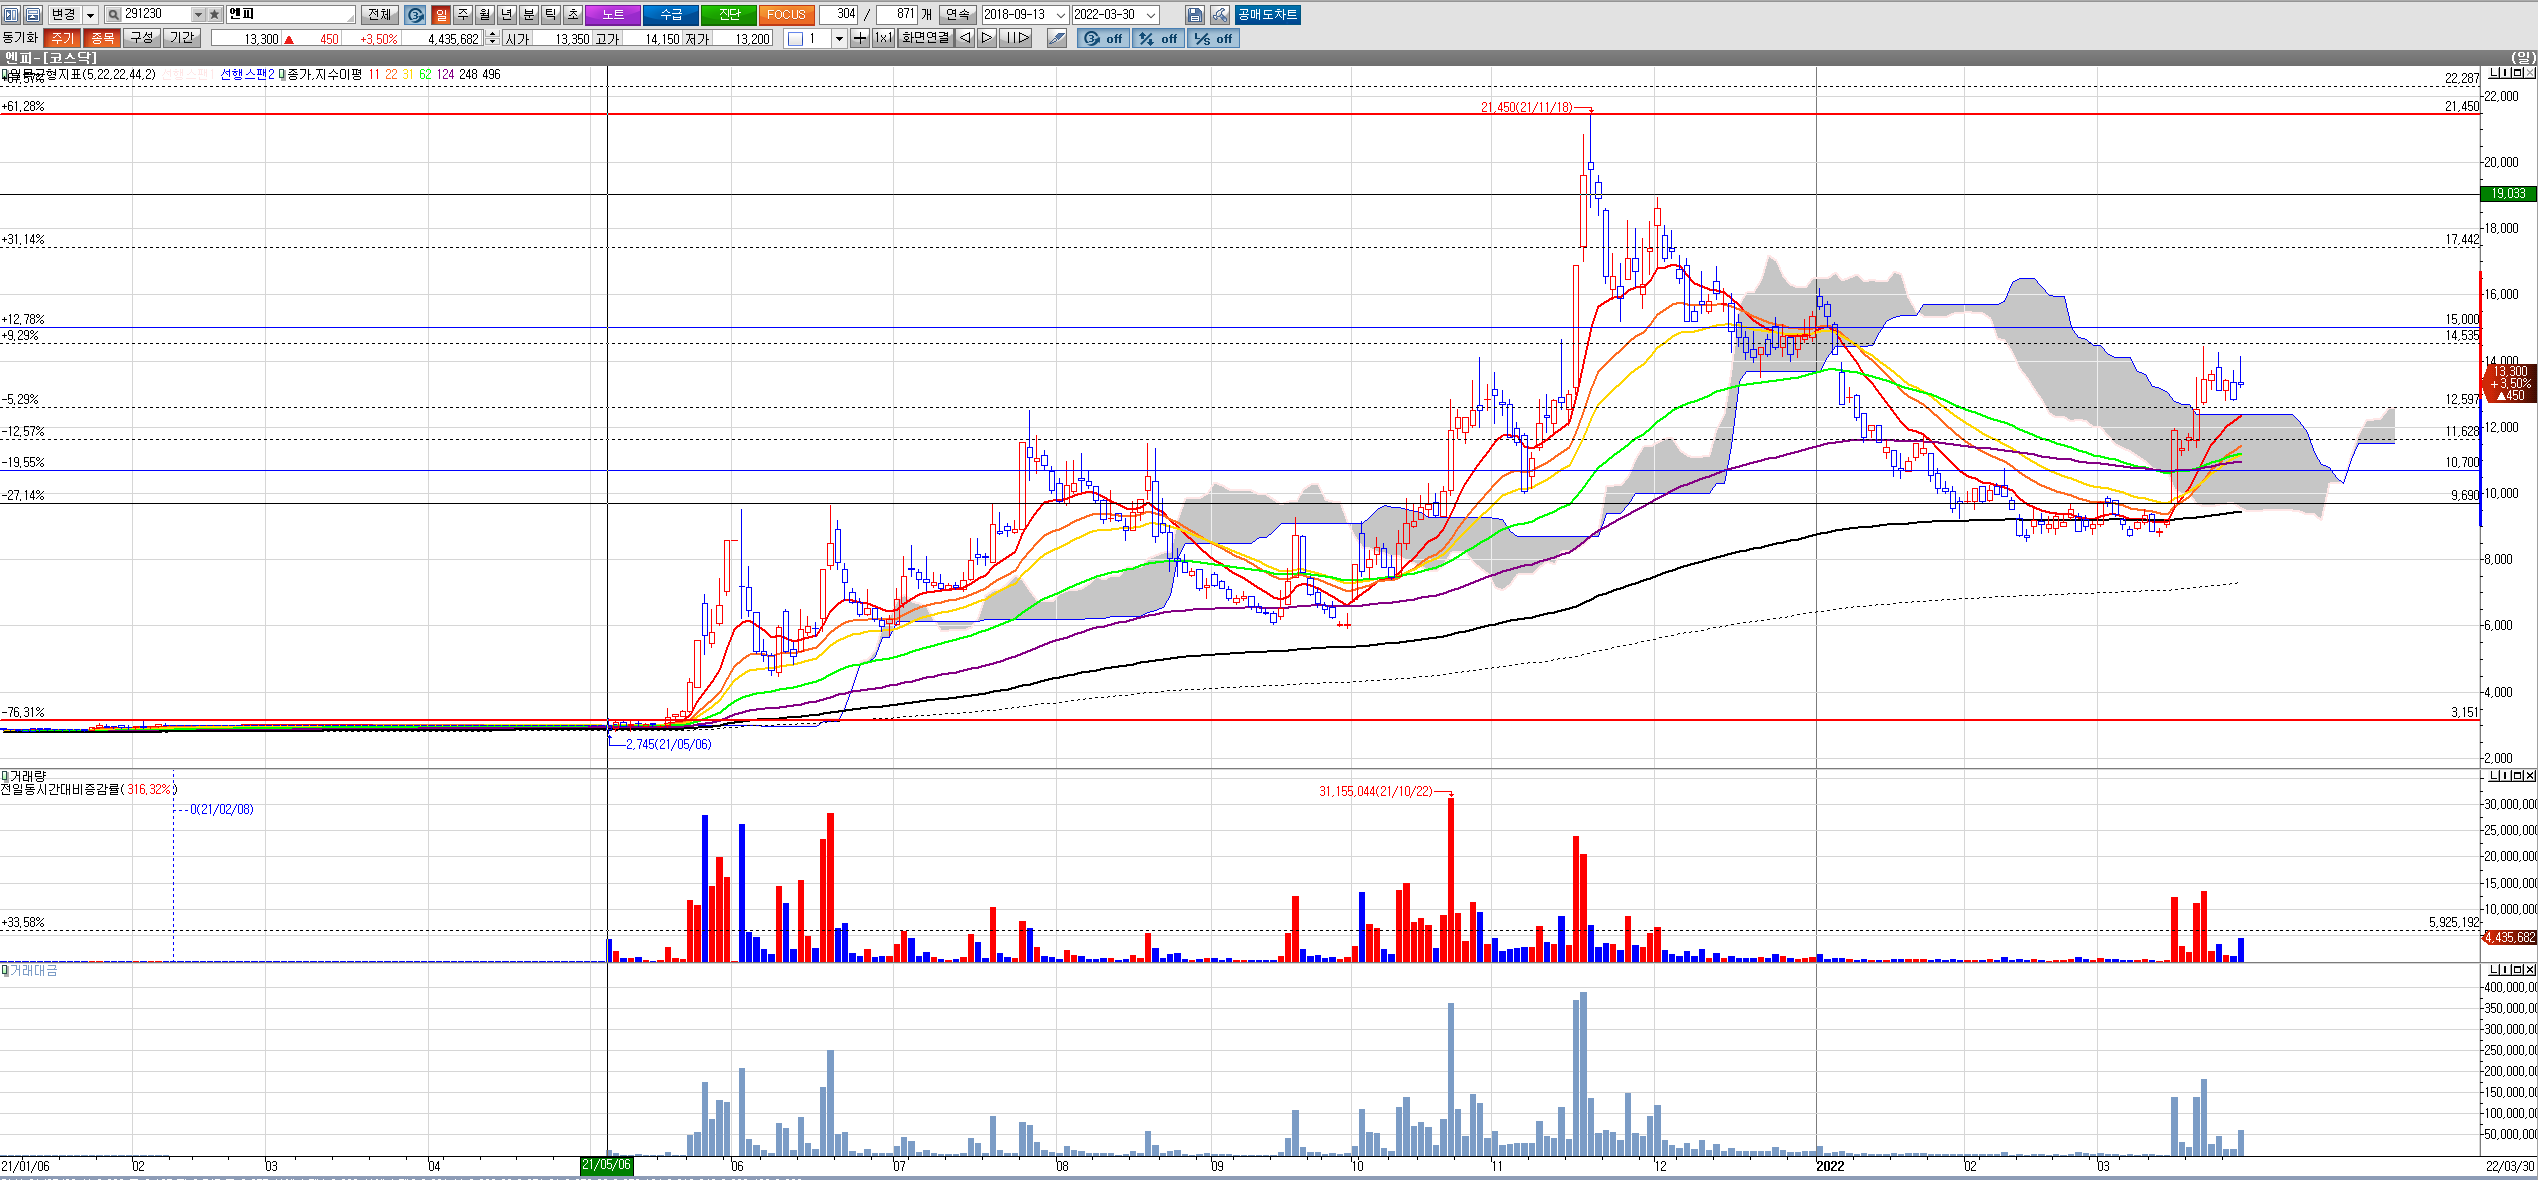The height and width of the screenshot is (1180, 2538).
Task: Click the L button of the 거래대금 pane
Action: (2494, 970)
